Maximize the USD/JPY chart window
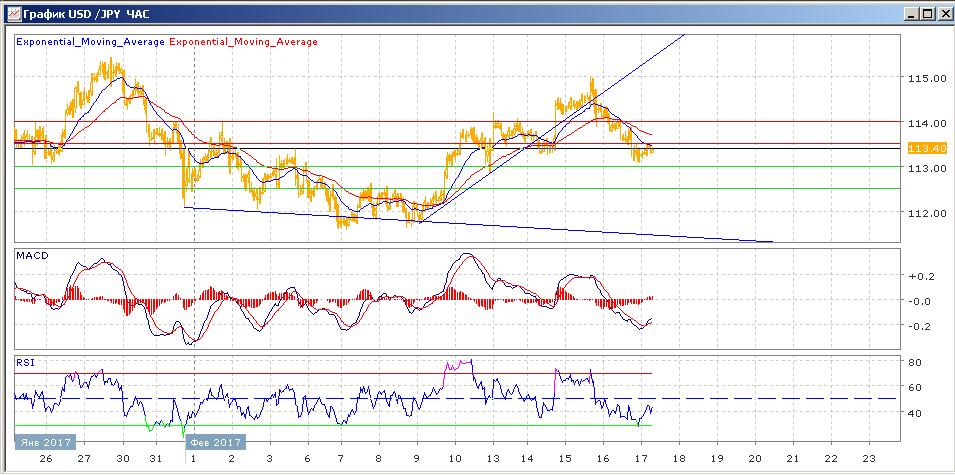This screenshot has width=955, height=475. (926, 14)
